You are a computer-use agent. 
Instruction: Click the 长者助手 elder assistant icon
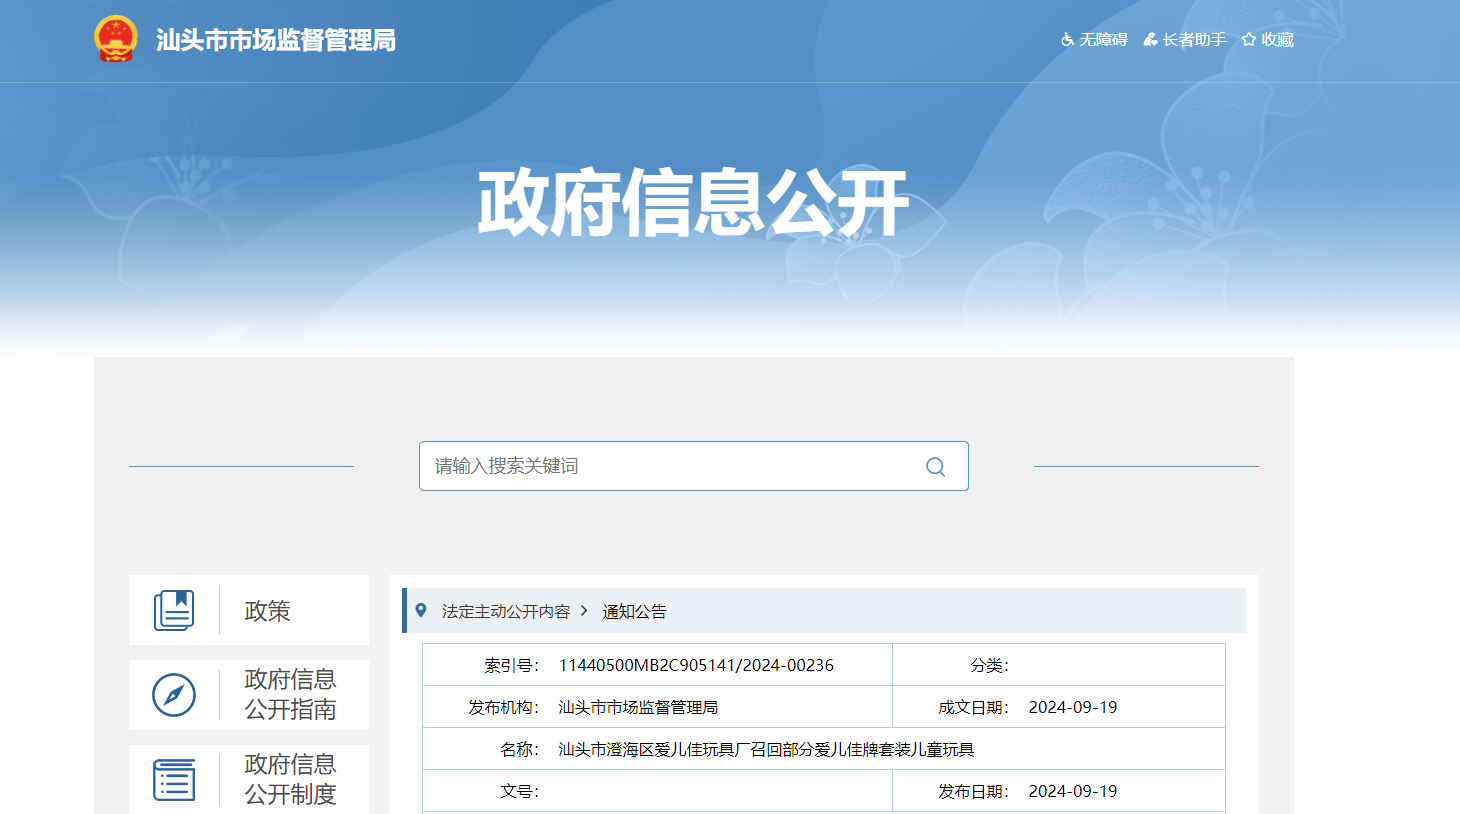coord(1150,40)
